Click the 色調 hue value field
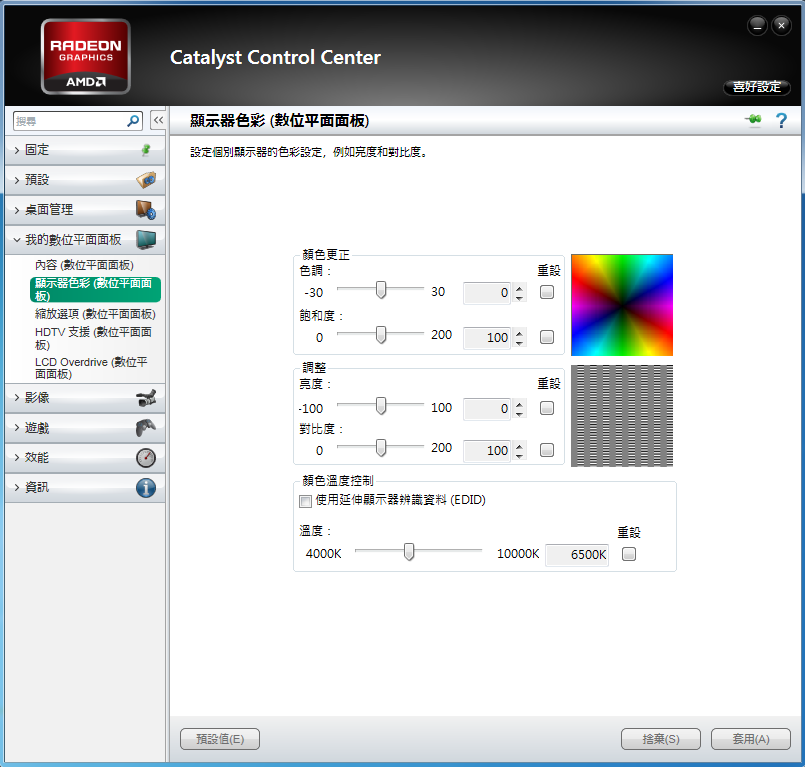 click(x=487, y=293)
